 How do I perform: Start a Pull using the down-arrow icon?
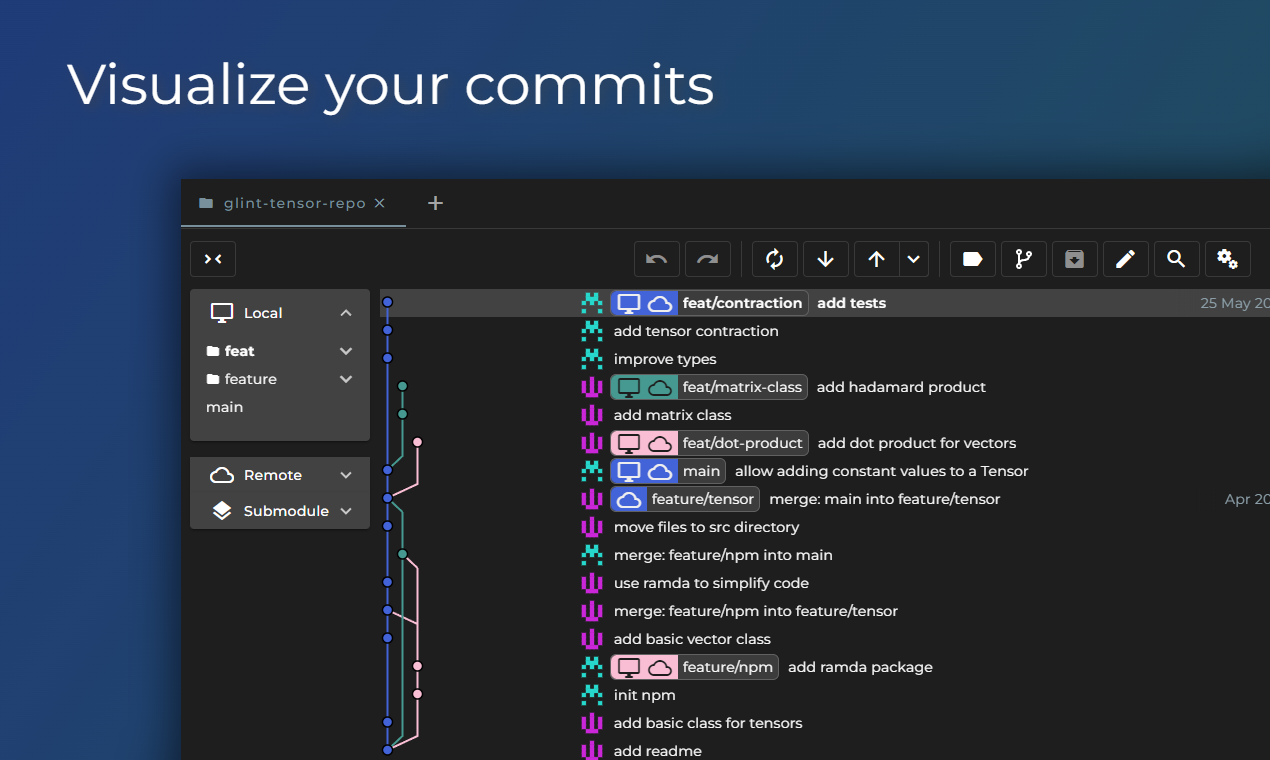pos(825,259)
